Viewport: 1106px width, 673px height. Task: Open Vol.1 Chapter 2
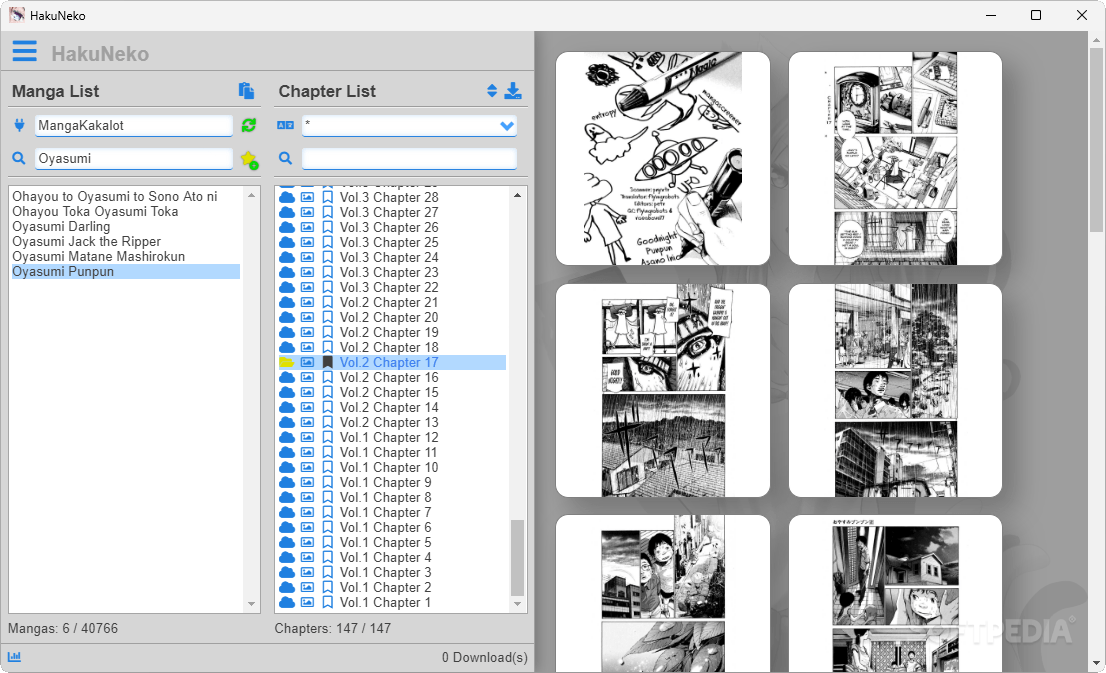[x=386, y=588]
